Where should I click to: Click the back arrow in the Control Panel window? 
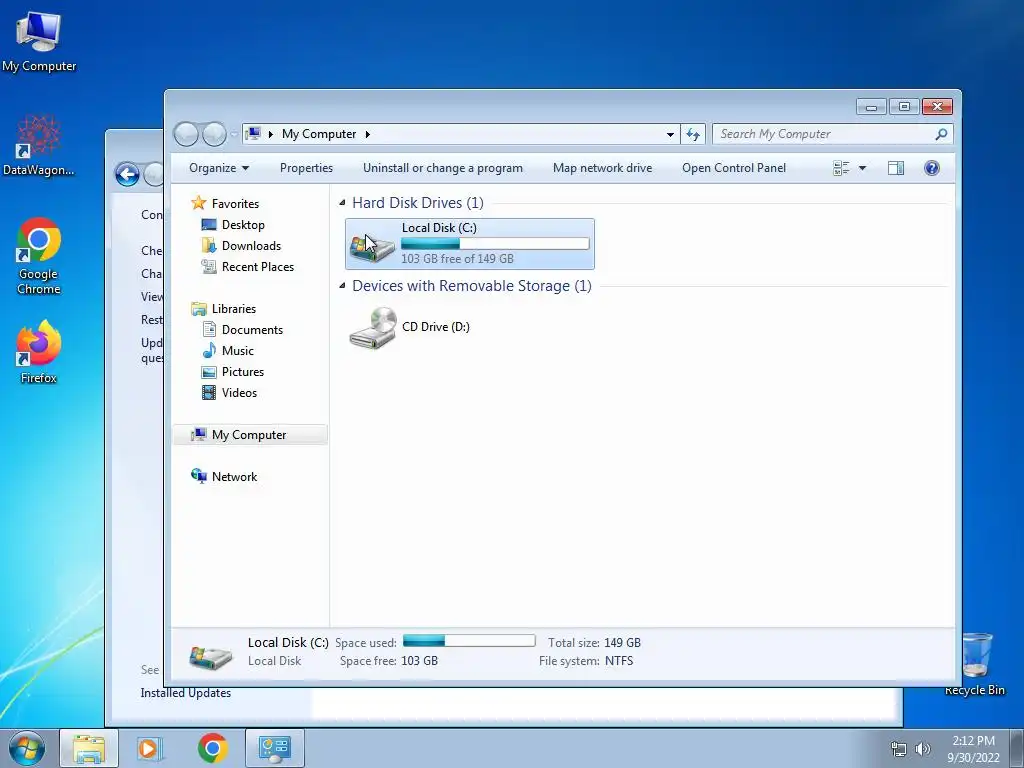coord(127,174)
